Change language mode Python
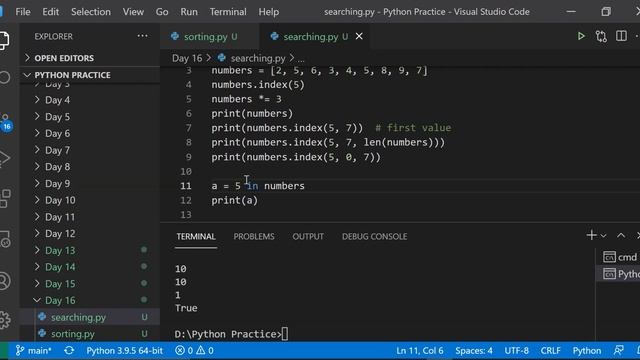 click(587, 351)
